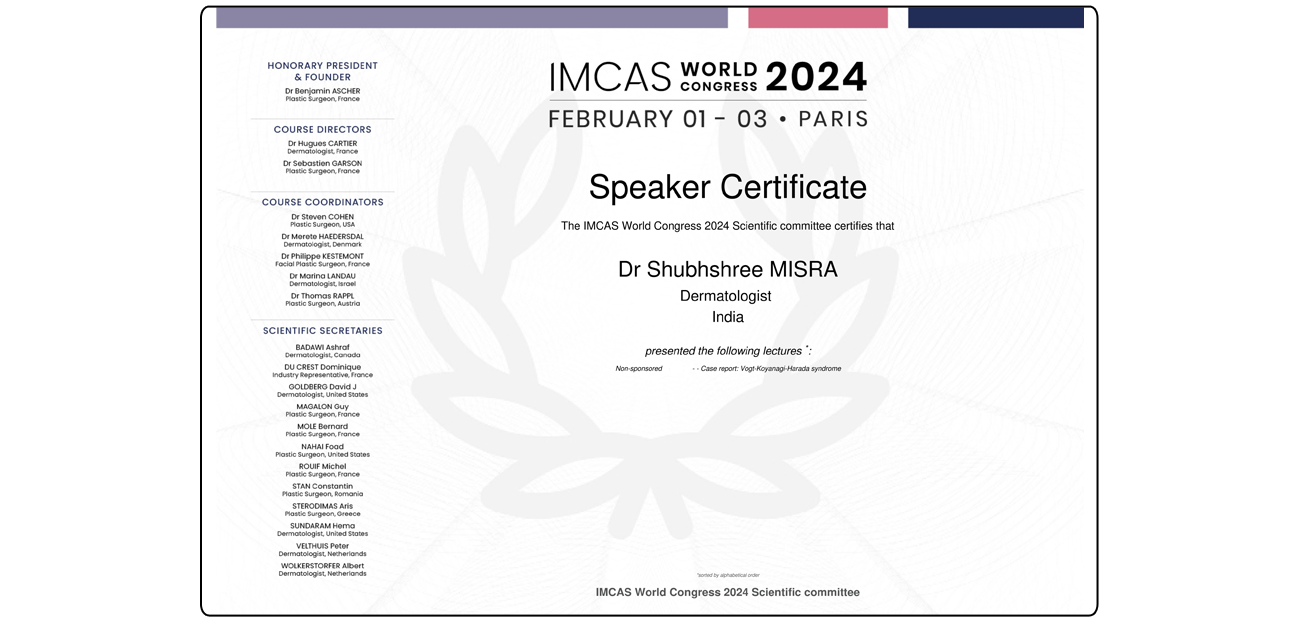Select the name "MOLE Bernard"

[322, 427]
